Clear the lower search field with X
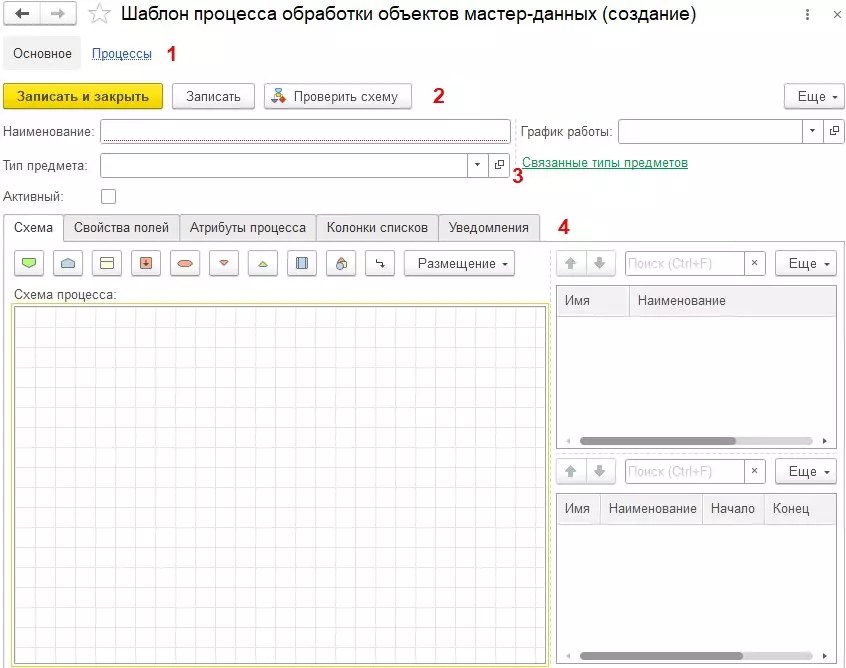846x668 pixels. tap(754, 471)
